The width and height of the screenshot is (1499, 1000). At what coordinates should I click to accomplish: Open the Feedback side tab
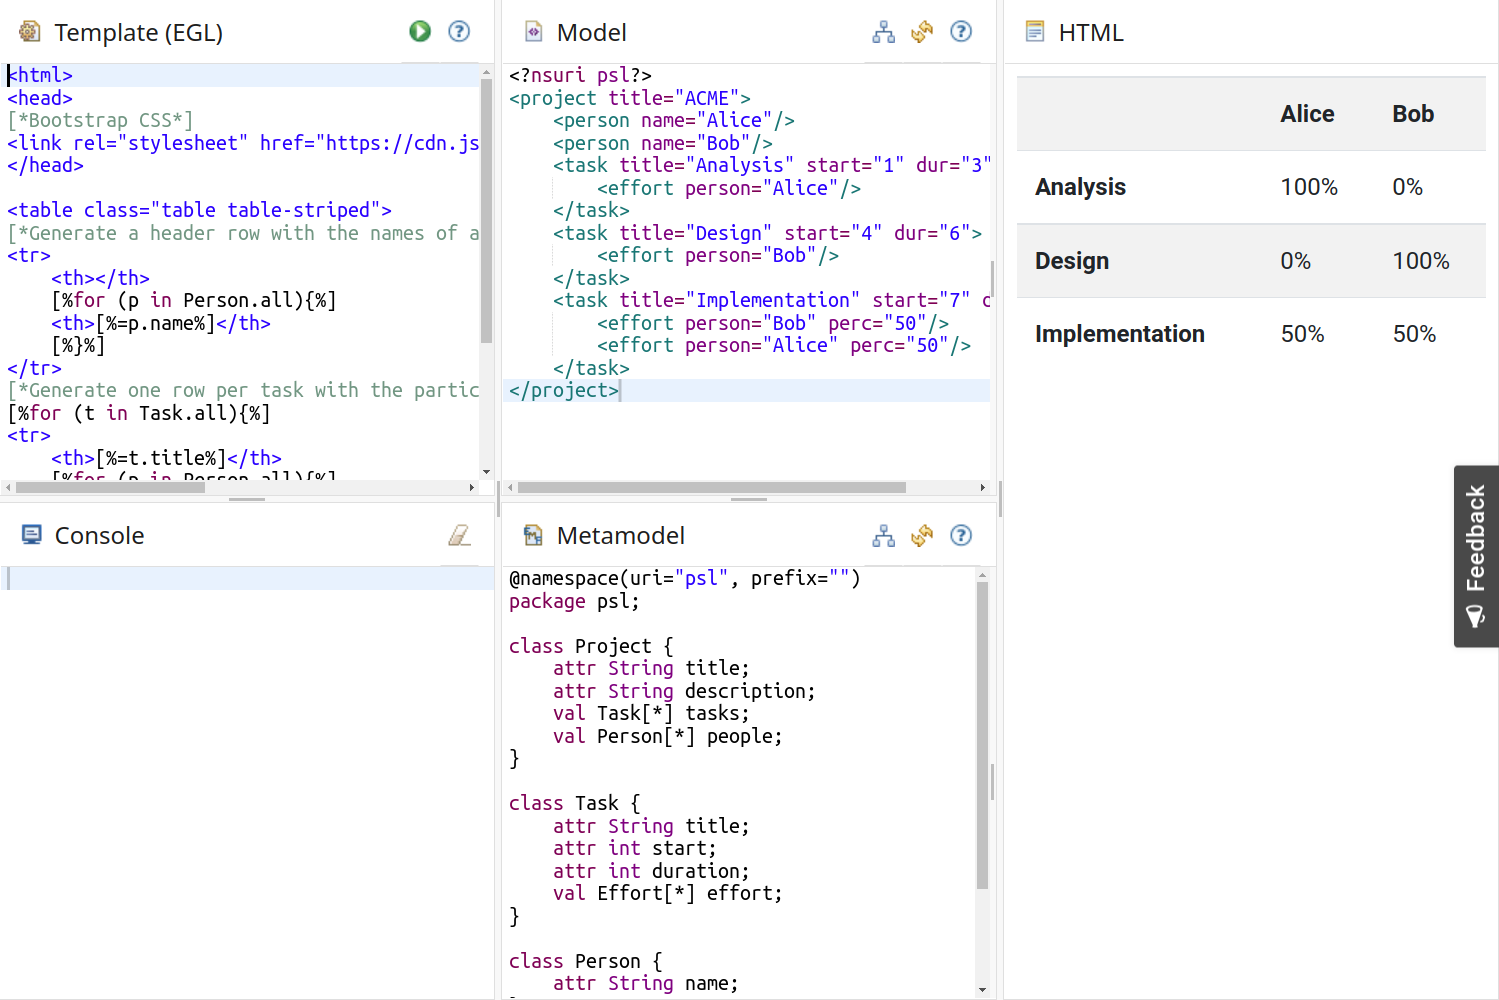point(1476,556)
